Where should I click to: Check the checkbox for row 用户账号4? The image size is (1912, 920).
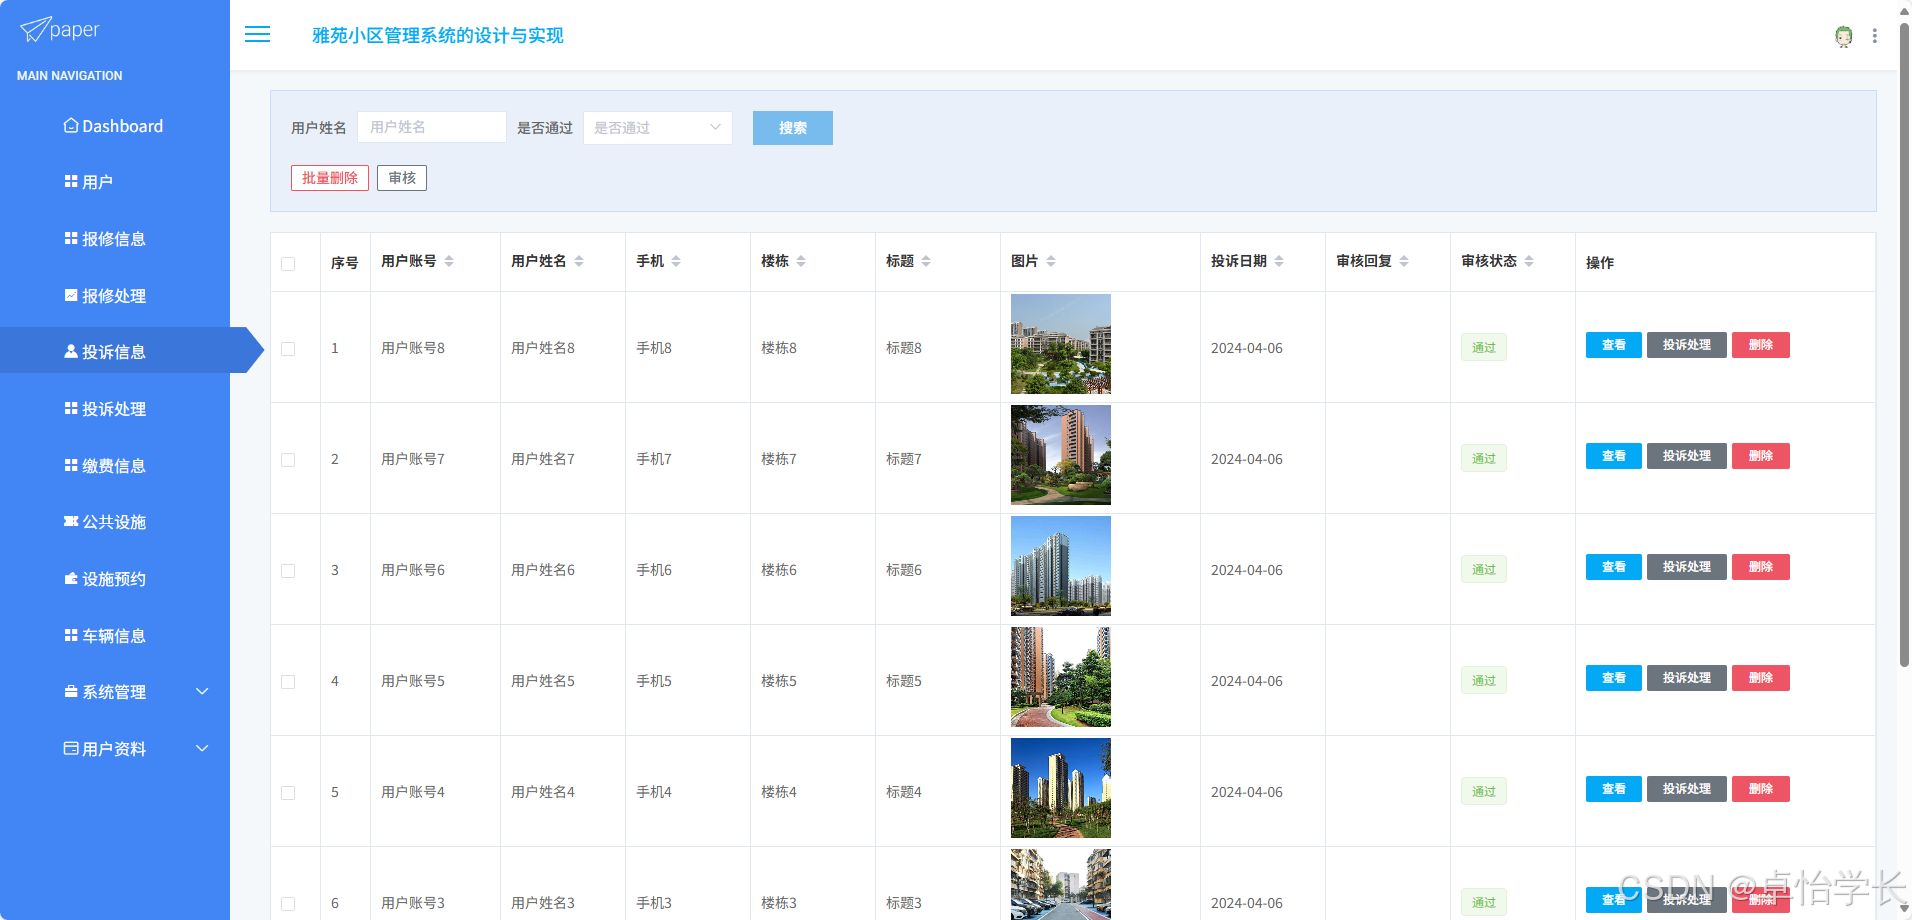(288, 793)
